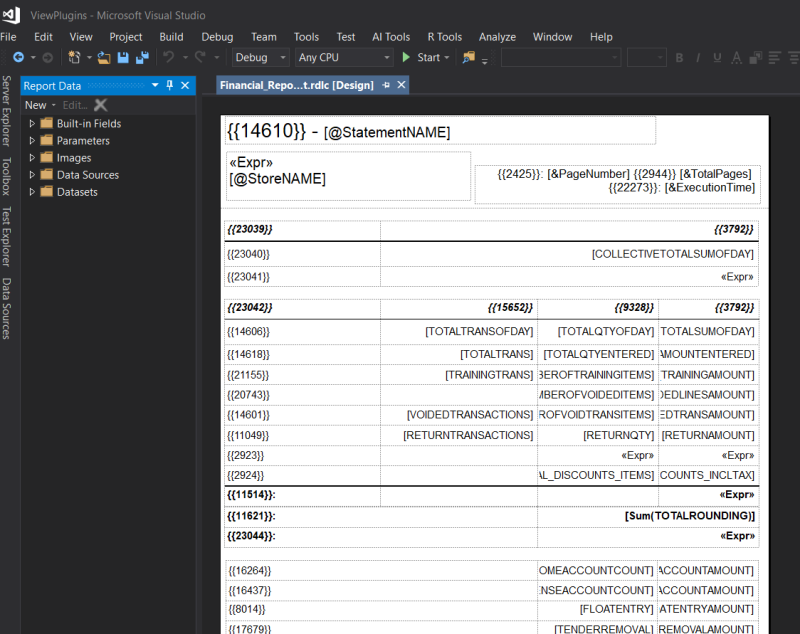
Task: Expand the Parameters node arrow
Action: pos(32,141)
